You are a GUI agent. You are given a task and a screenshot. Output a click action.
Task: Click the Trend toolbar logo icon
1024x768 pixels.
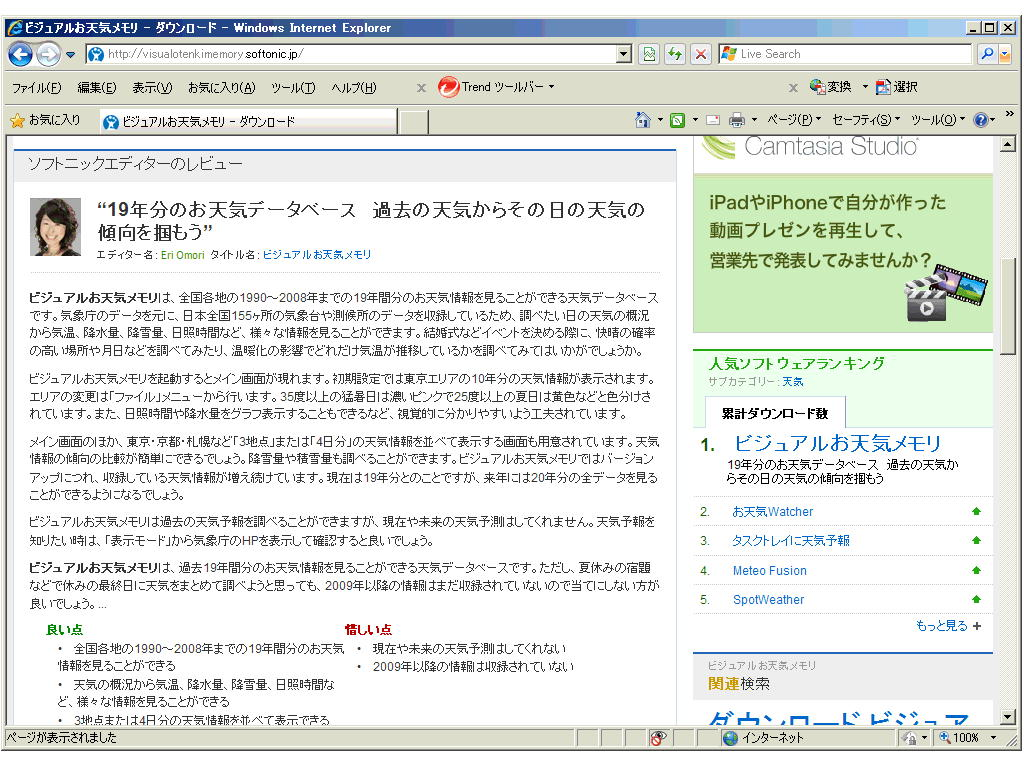coord(449,87)
